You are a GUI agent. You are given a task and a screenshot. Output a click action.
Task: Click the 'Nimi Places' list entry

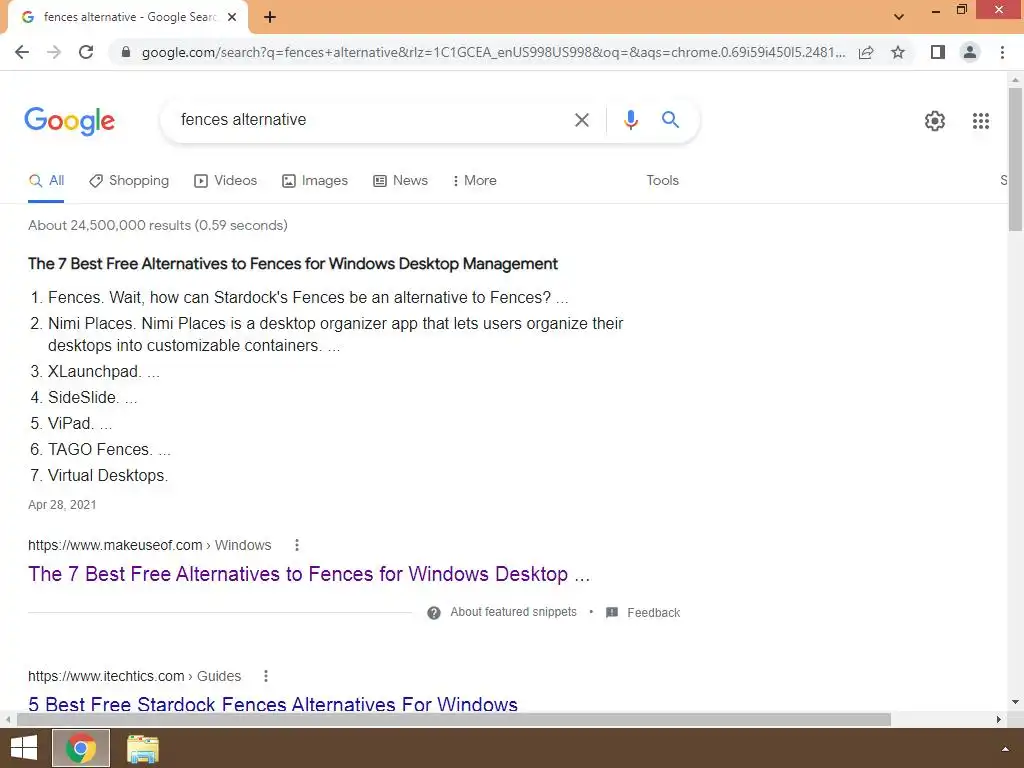[x=335, y=334]
